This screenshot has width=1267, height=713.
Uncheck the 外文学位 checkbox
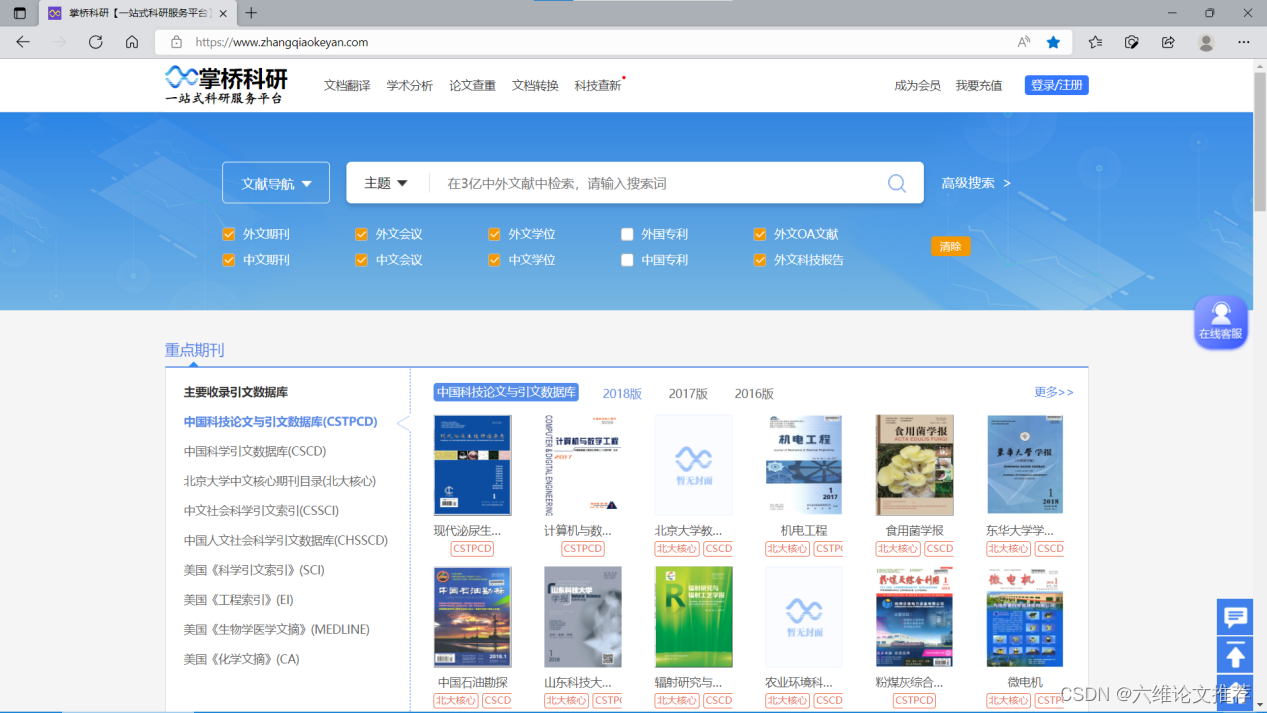point(494,234)
